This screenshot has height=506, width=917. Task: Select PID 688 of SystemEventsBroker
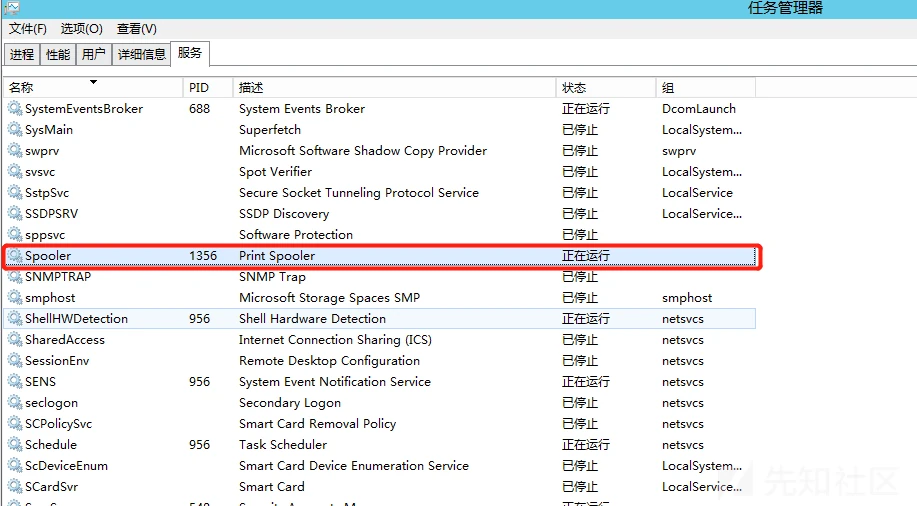point(199,108)
